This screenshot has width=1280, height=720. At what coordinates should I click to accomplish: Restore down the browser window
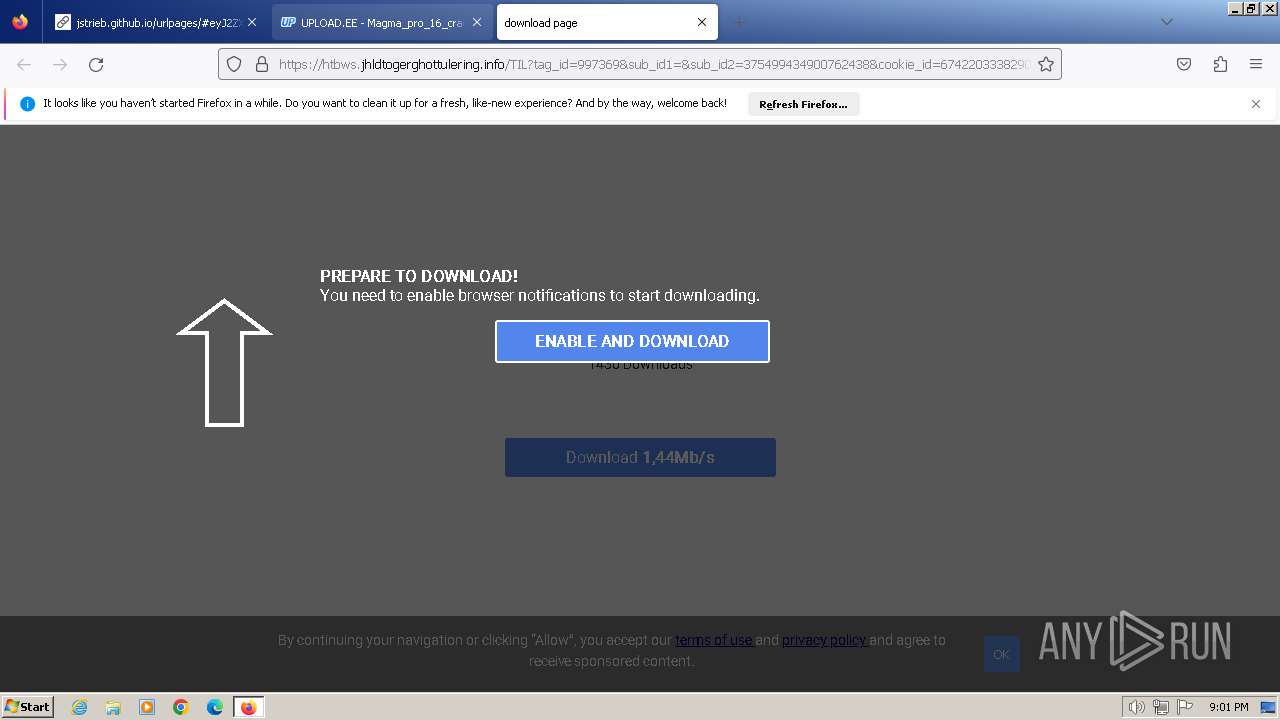[x=1251, y=8]
